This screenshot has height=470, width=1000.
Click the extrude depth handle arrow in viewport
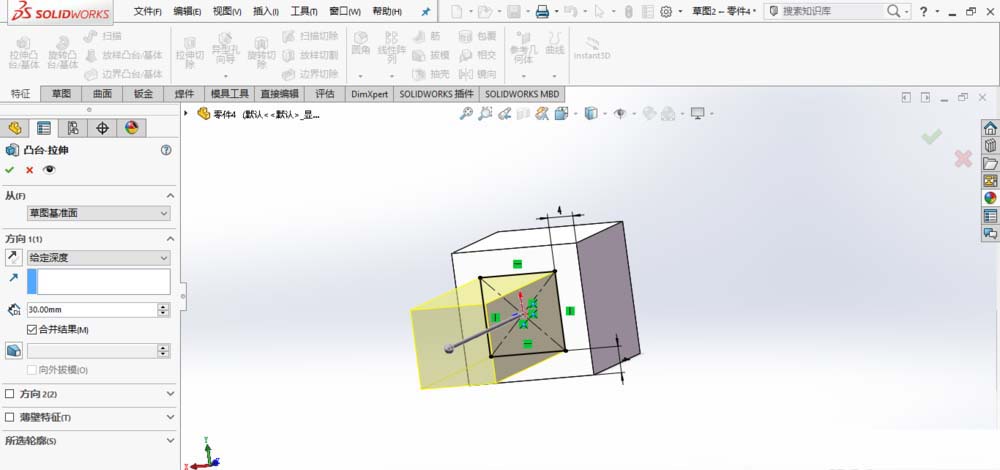[450, 348]
